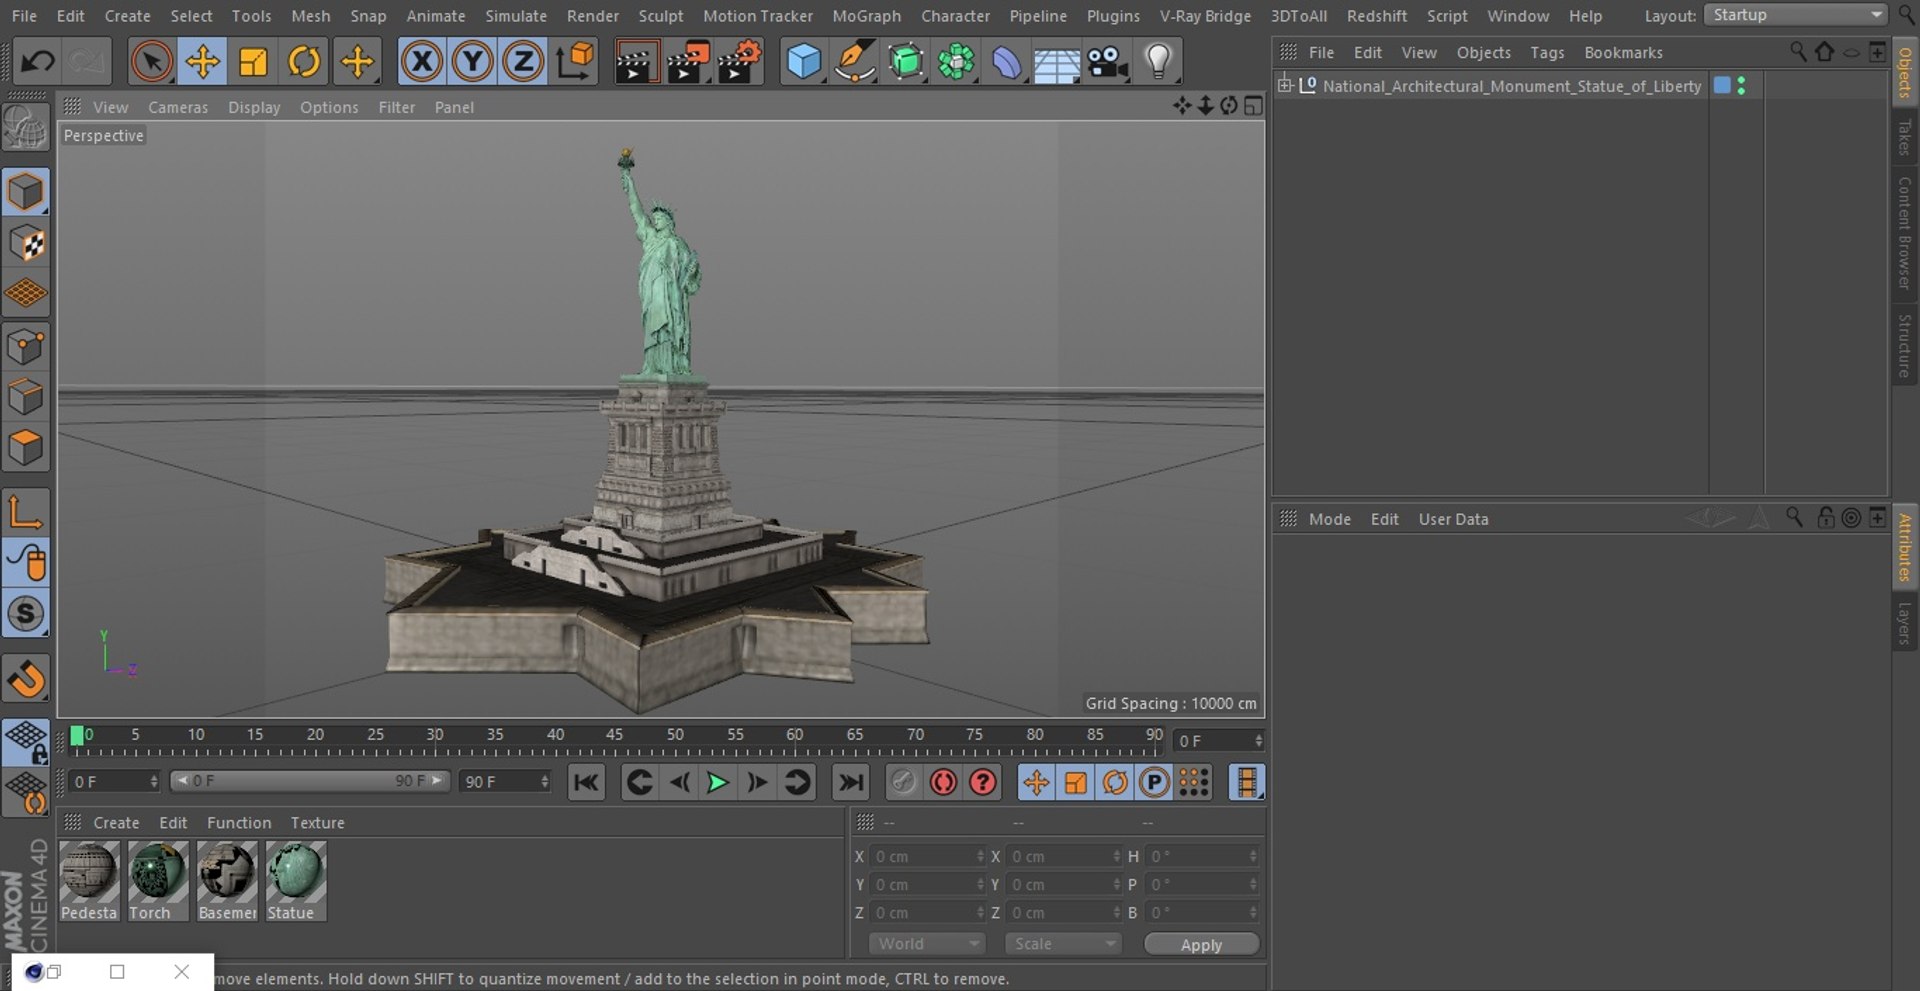Toggle Z axis lock
1920x991 pixels.
522,62
